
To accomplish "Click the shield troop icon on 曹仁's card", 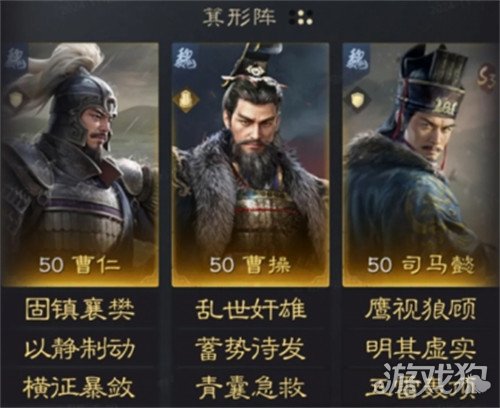I will (x=15, y=99).
